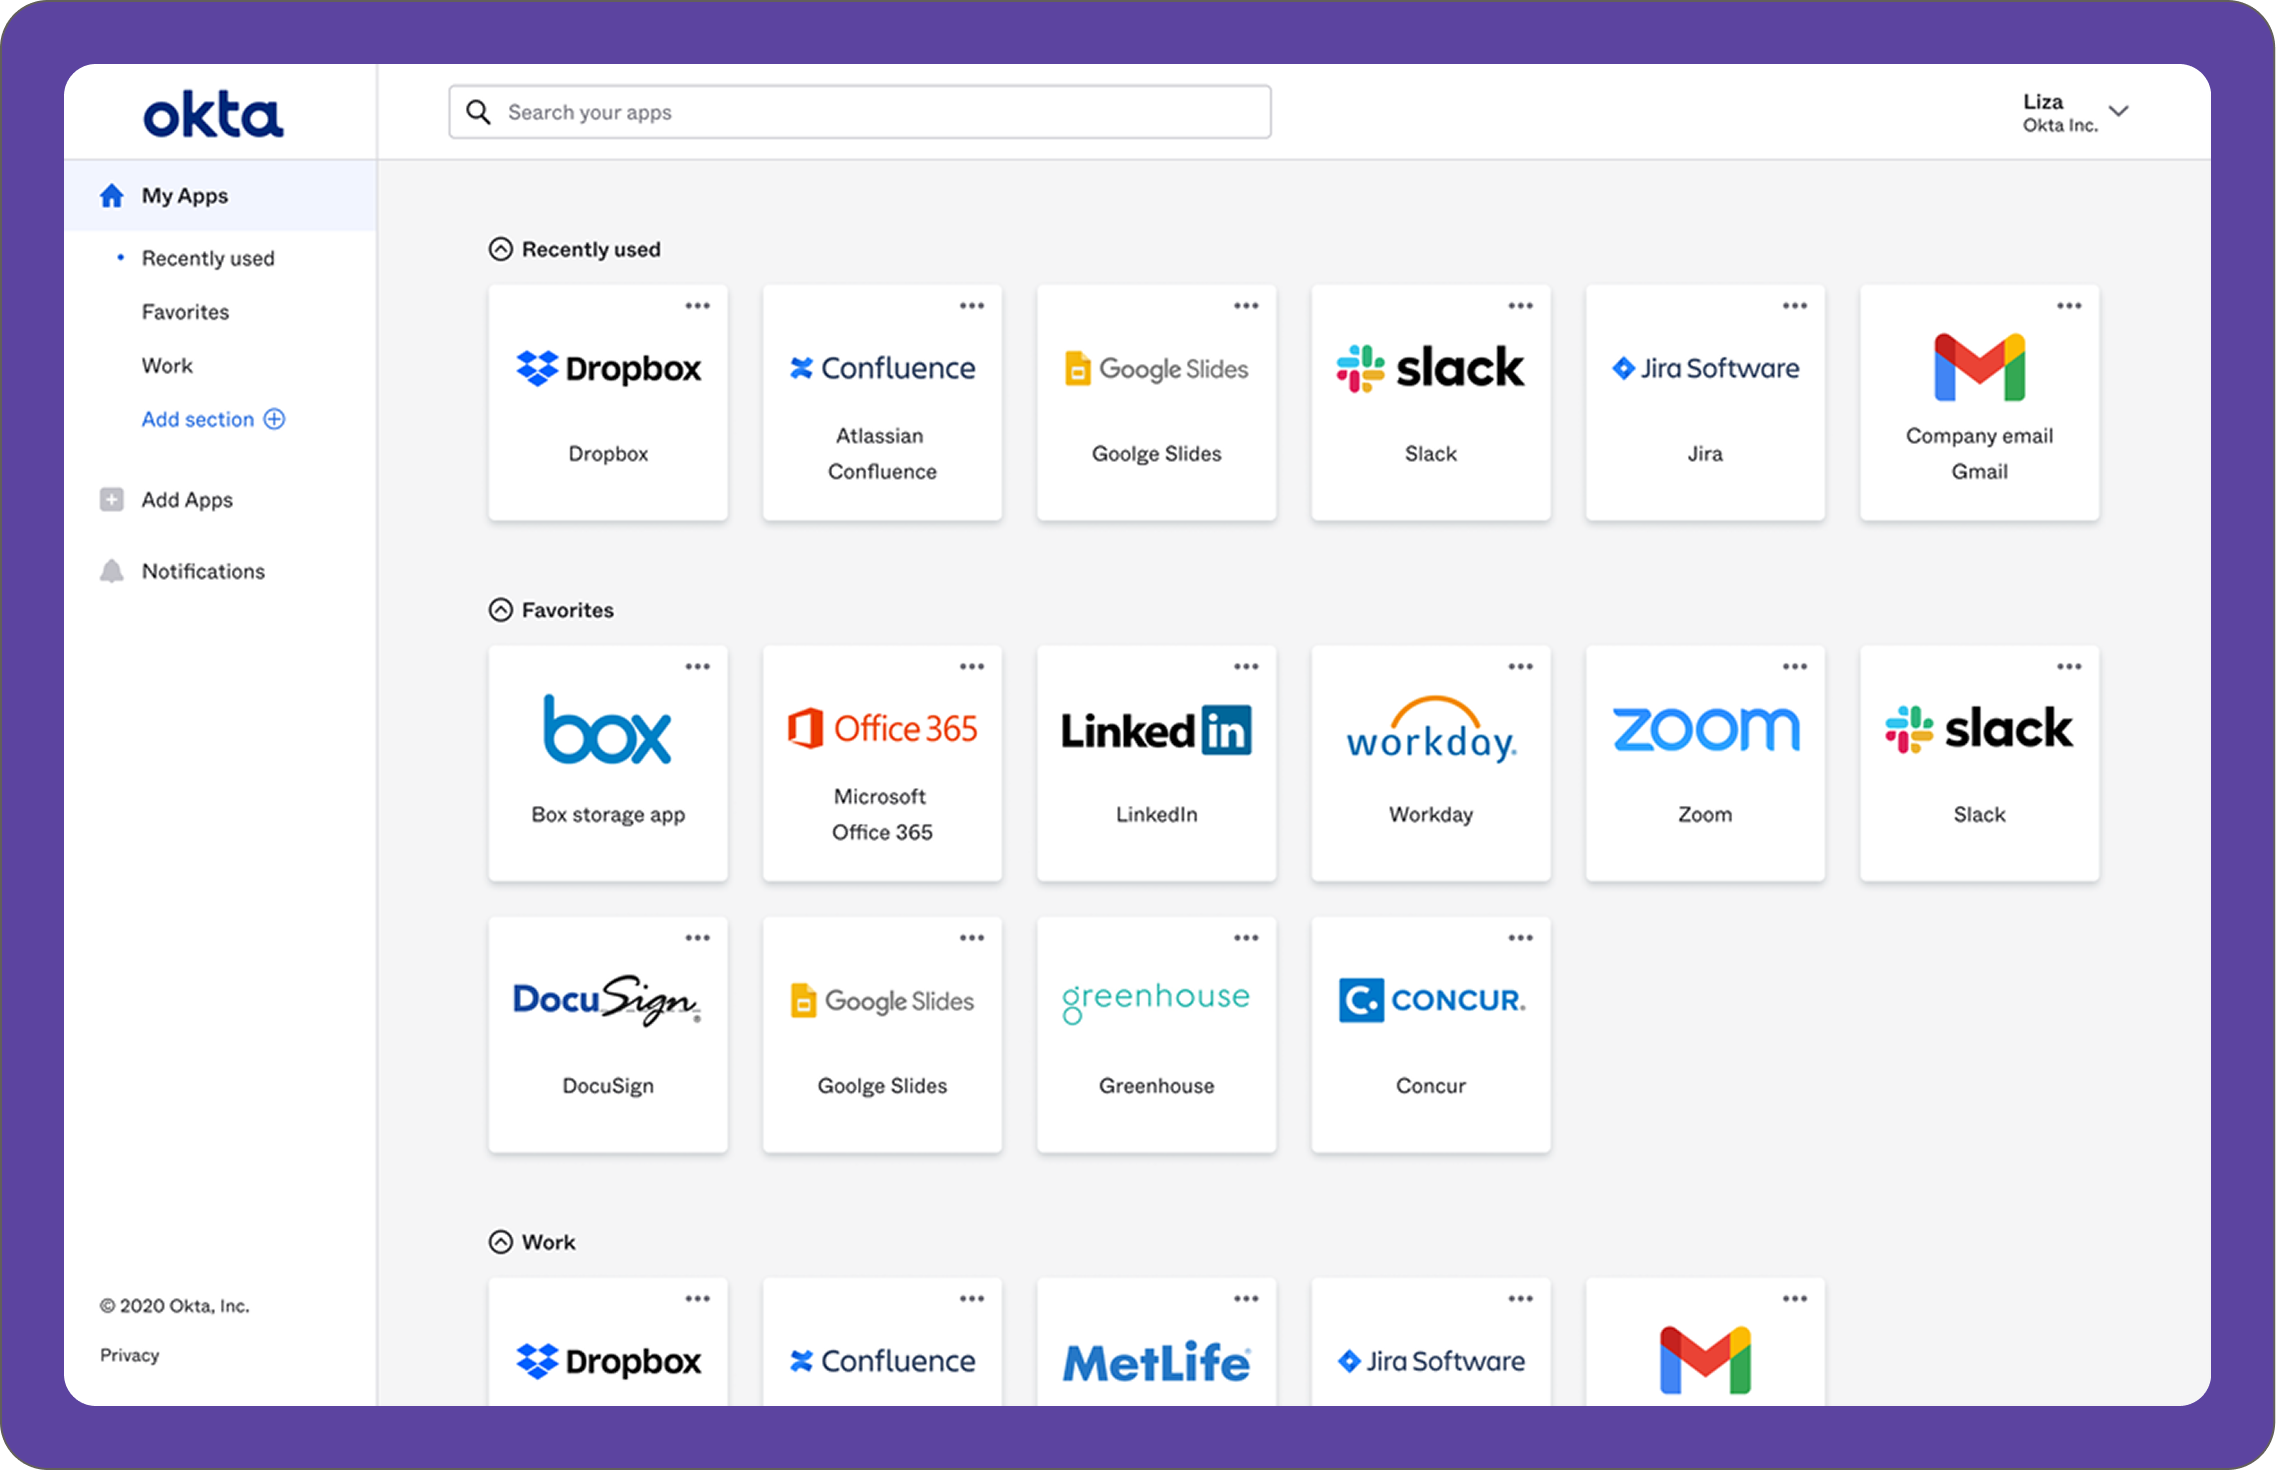Open the Notifications panel
The width and height of the screenshot is (2276, 1470).
tap(202, 570)
